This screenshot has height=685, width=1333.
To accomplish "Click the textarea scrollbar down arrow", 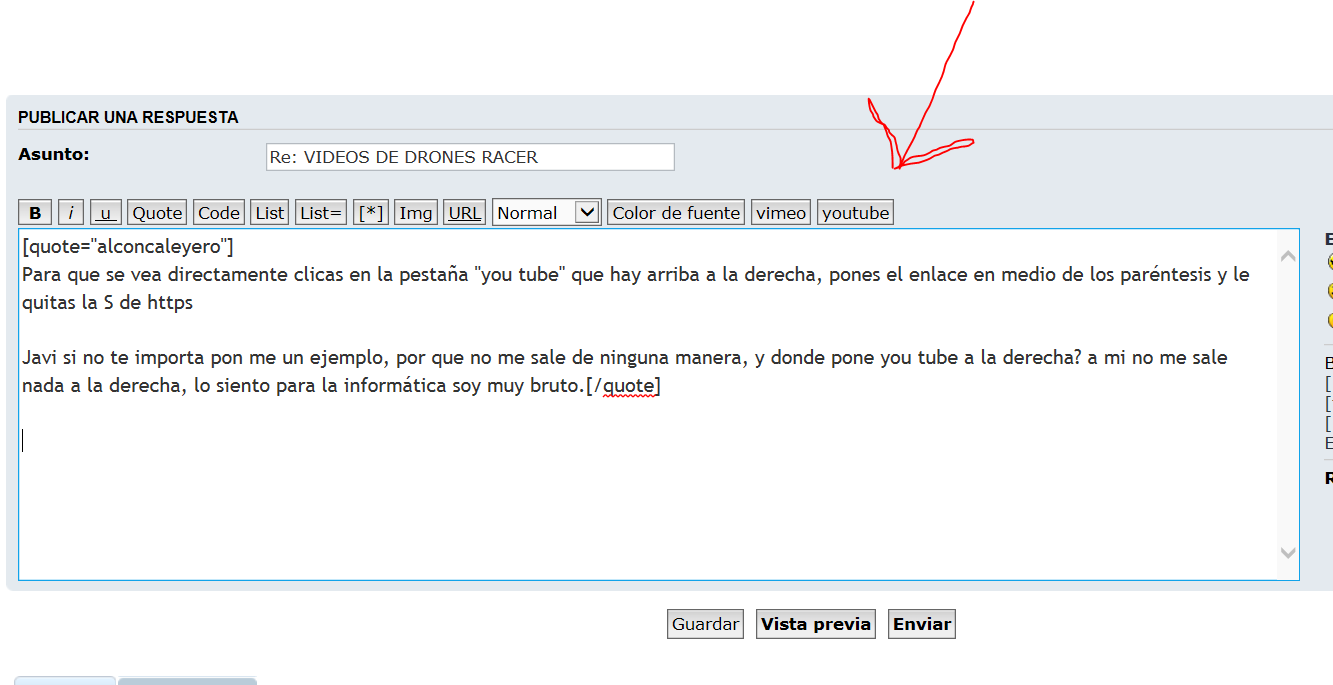I will click(x=1288, y=553).
